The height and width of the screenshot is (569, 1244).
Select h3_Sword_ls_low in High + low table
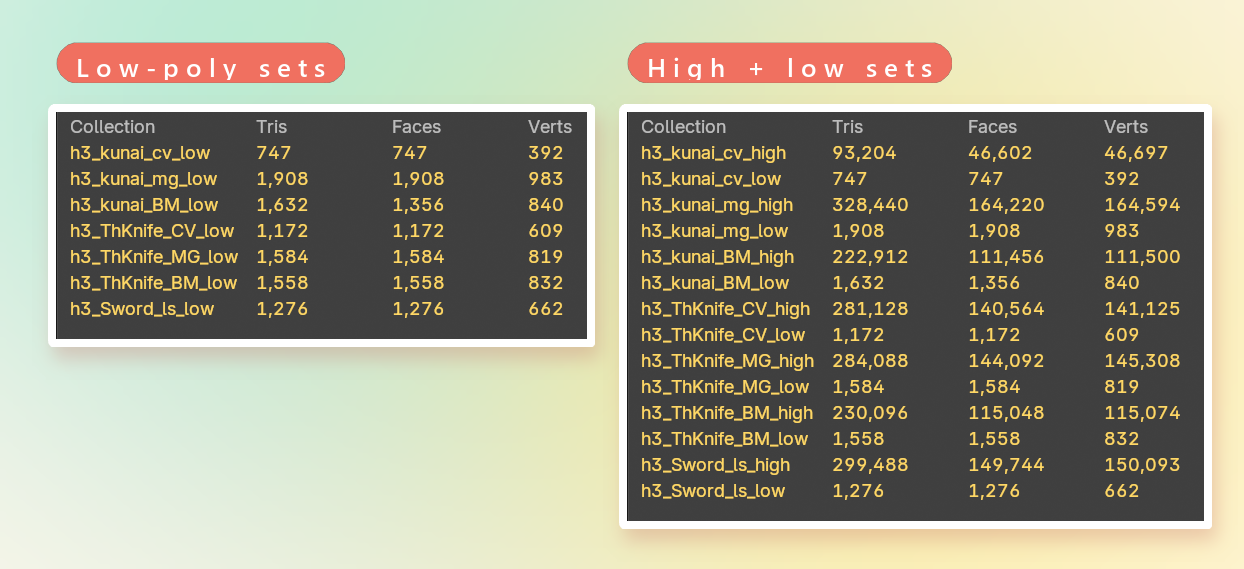pos(713,491)
